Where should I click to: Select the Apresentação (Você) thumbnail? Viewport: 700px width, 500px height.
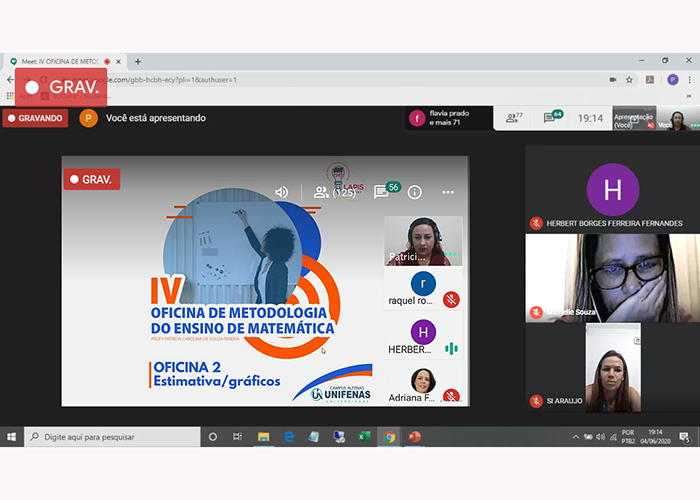click(x=634, y=118)
